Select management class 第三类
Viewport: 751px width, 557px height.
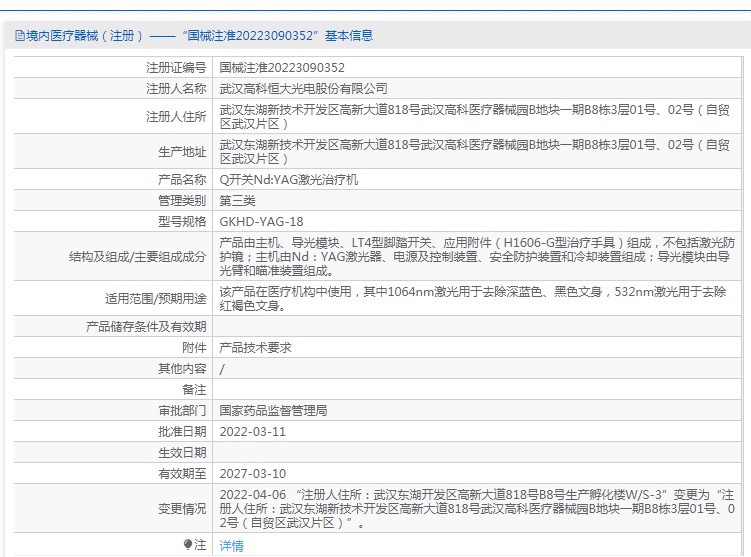coord(238,201)
